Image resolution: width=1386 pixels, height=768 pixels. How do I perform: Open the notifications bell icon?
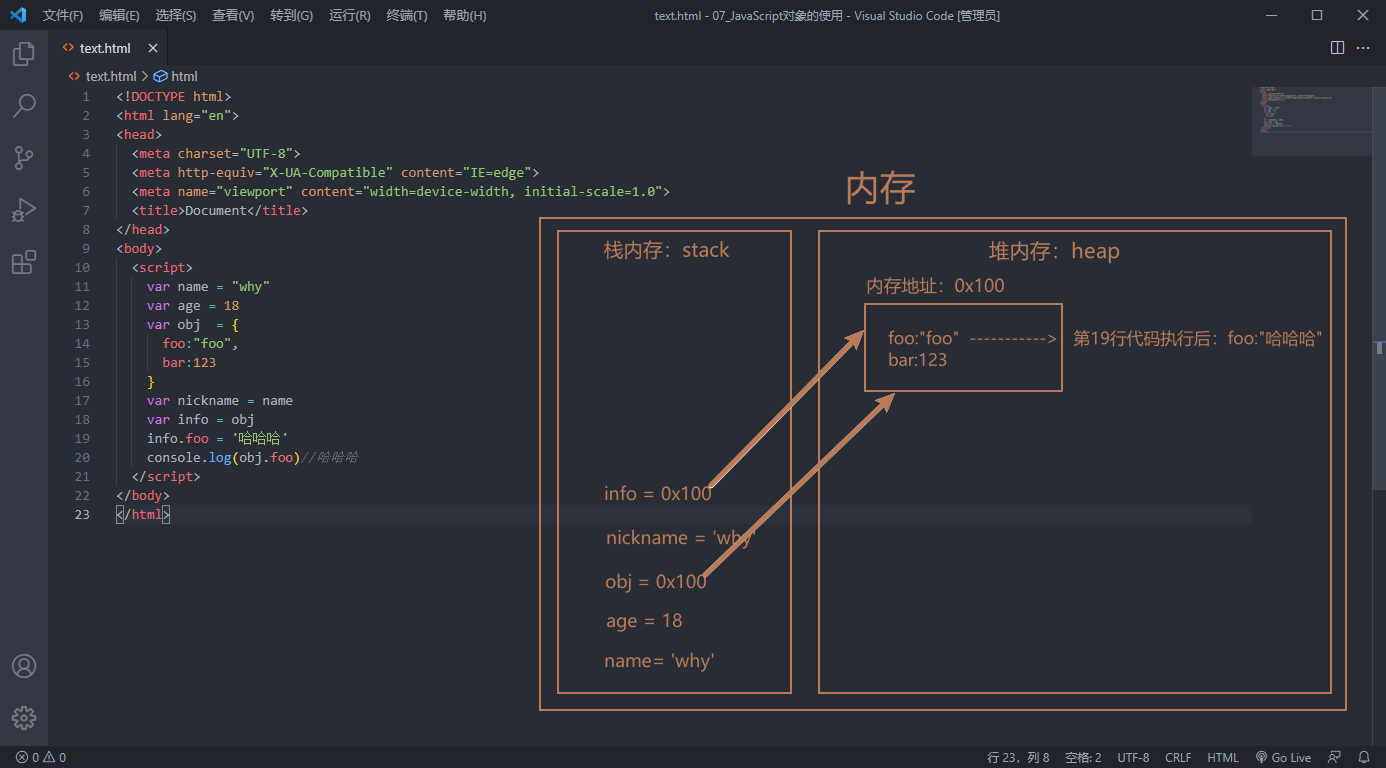click(x=1364, y=757)
